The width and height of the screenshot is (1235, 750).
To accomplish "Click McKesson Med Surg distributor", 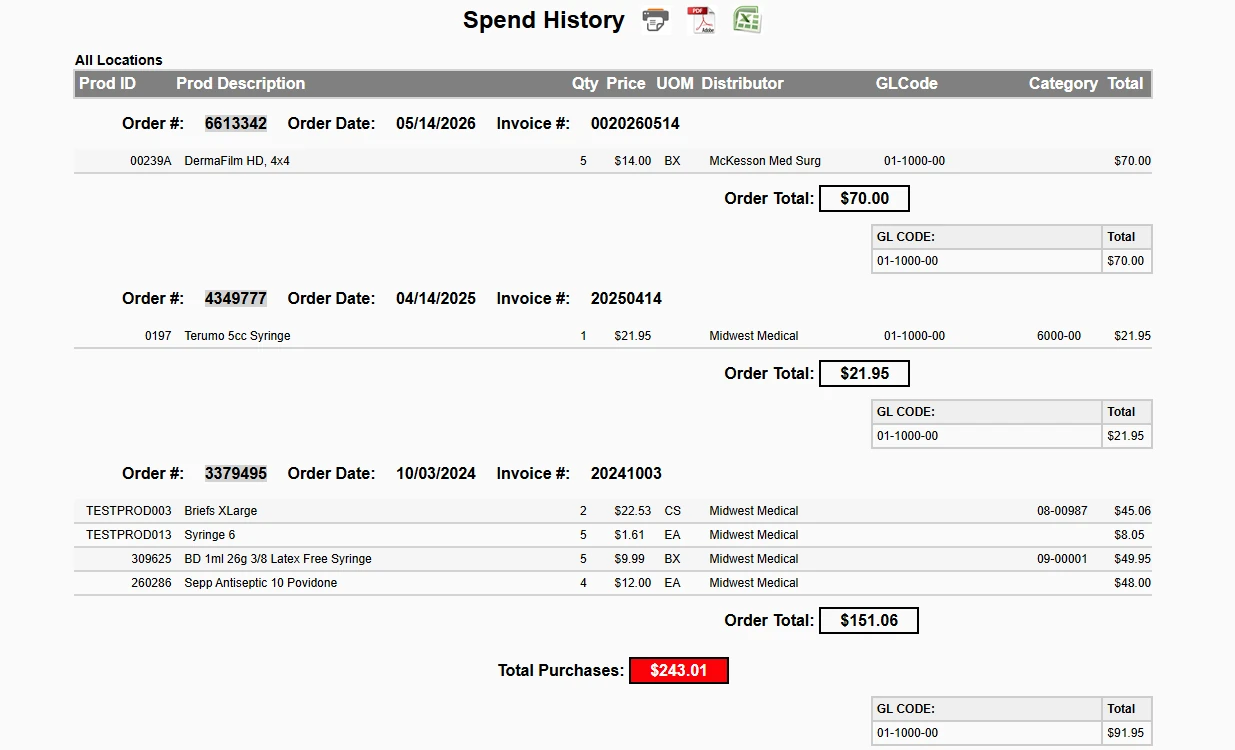I will click(765, 160).
